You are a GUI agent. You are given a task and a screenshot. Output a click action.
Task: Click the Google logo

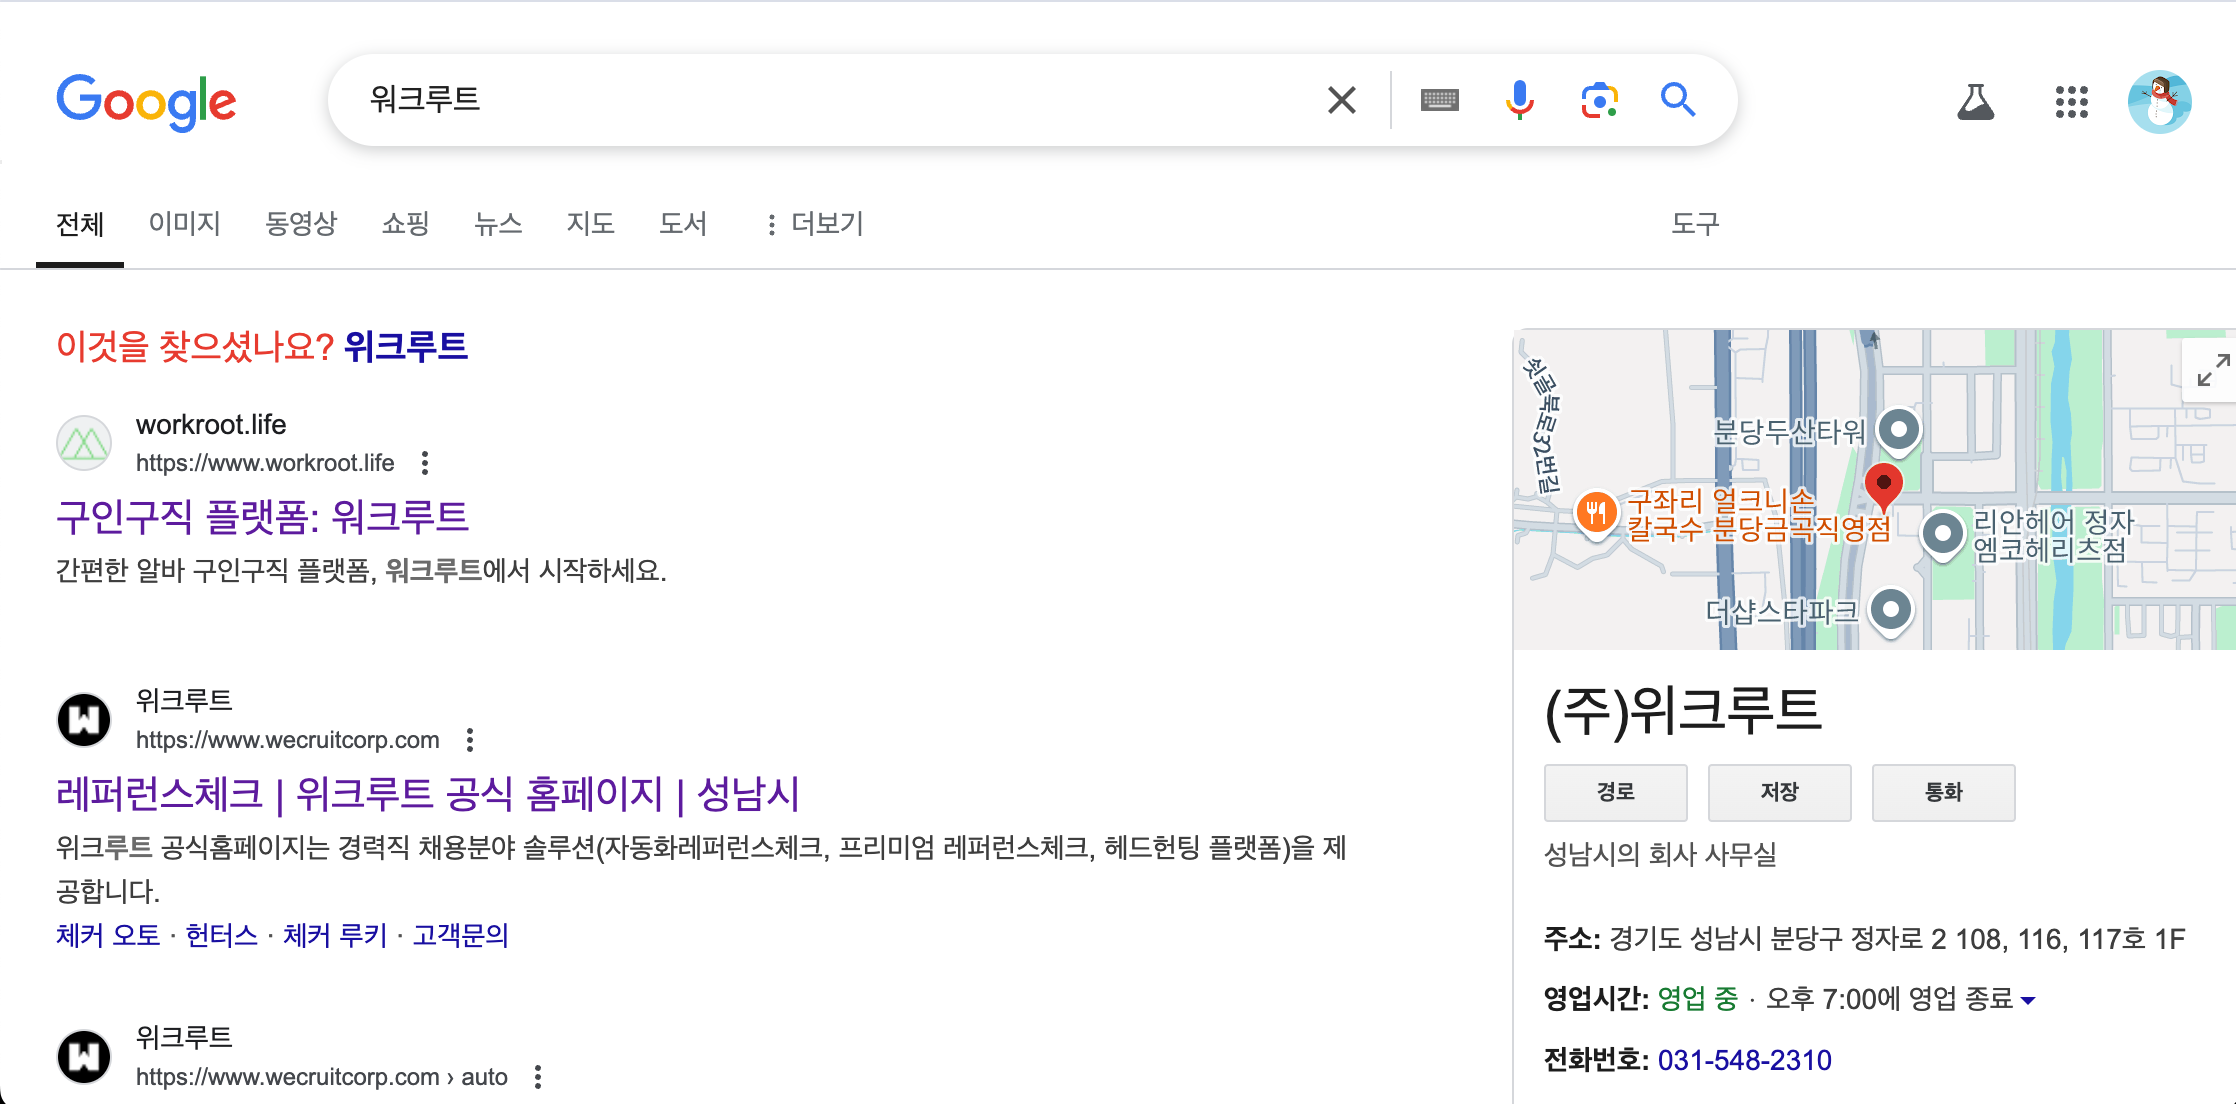(x=146, y=101)
